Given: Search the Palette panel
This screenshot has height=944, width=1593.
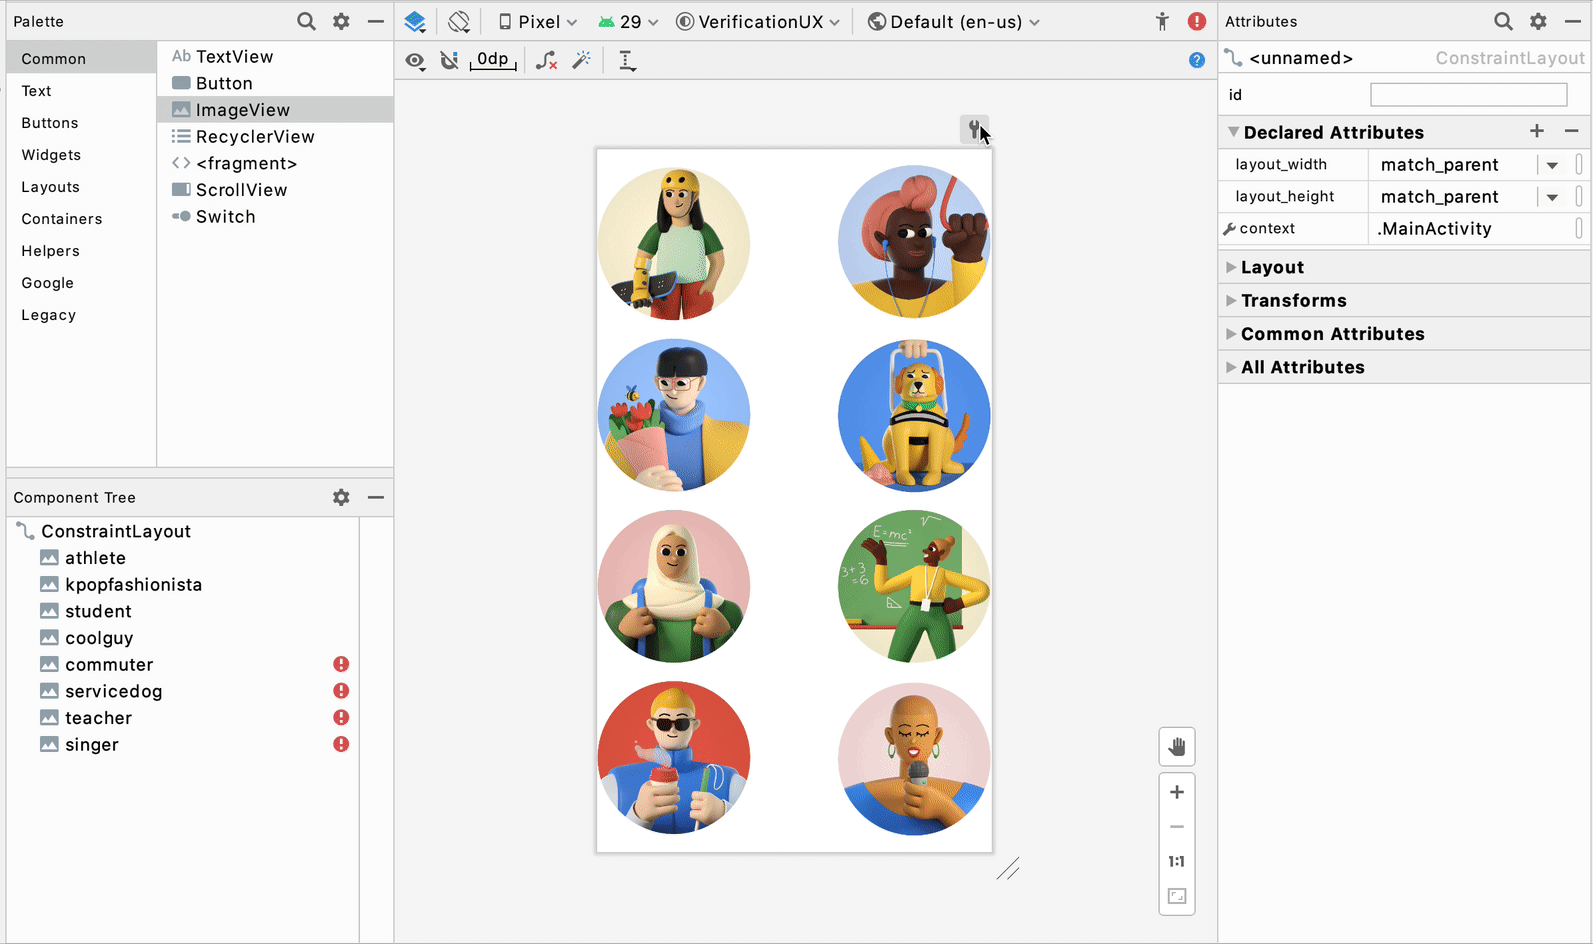Looking at the screenshot, I should click(306, 21).
